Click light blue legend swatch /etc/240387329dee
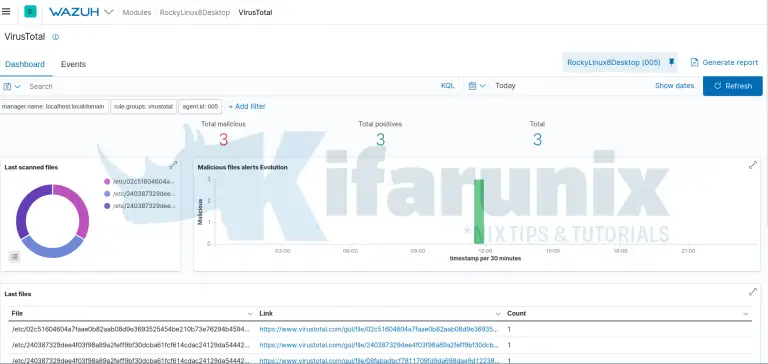 point(107,194)
